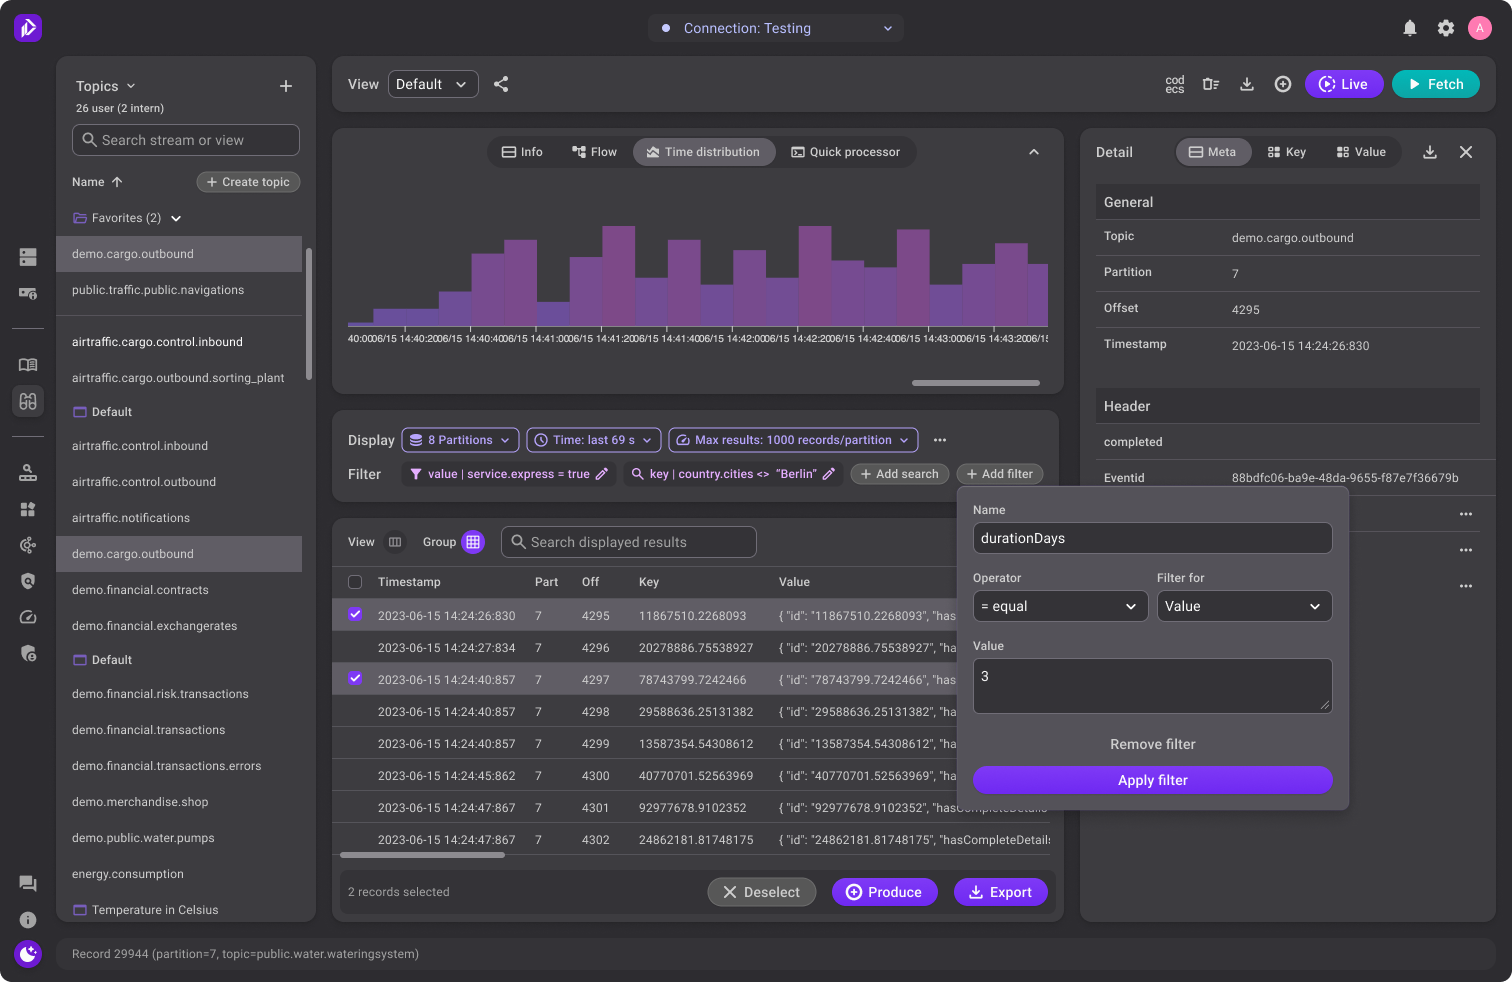Open the share view icon beside the View selector

point(501,84)
